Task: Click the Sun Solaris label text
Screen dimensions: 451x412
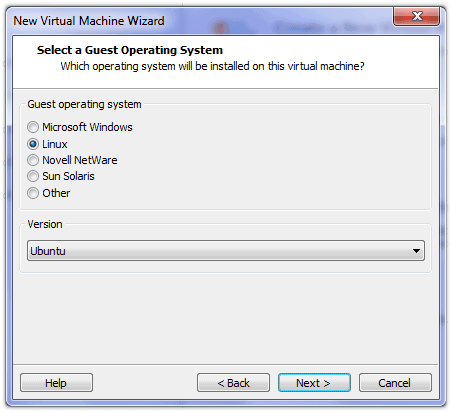Action: (68, 176)
